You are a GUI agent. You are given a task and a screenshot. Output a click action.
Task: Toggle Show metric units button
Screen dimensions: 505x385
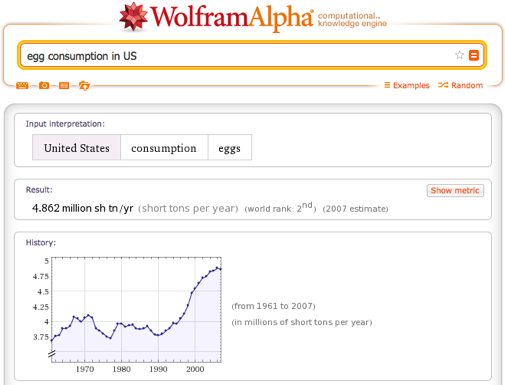tap(455, 190)
